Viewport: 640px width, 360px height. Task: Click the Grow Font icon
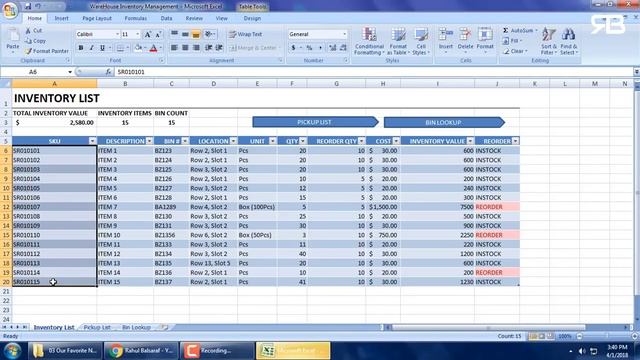point(148,34)
